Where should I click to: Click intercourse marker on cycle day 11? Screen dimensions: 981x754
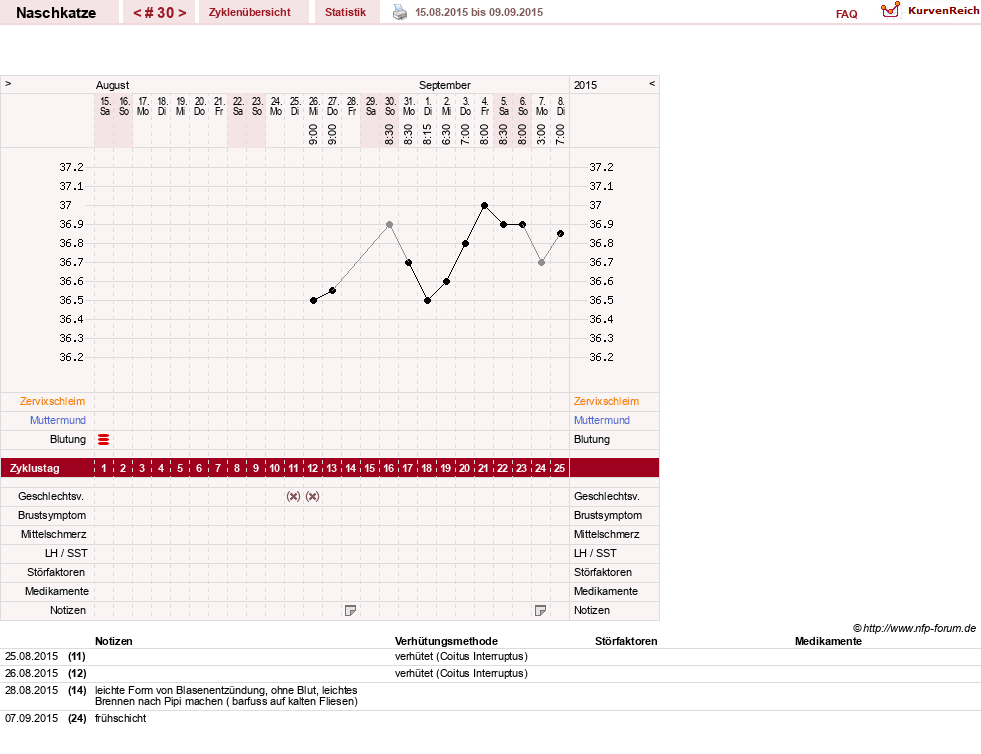(293, 496)
